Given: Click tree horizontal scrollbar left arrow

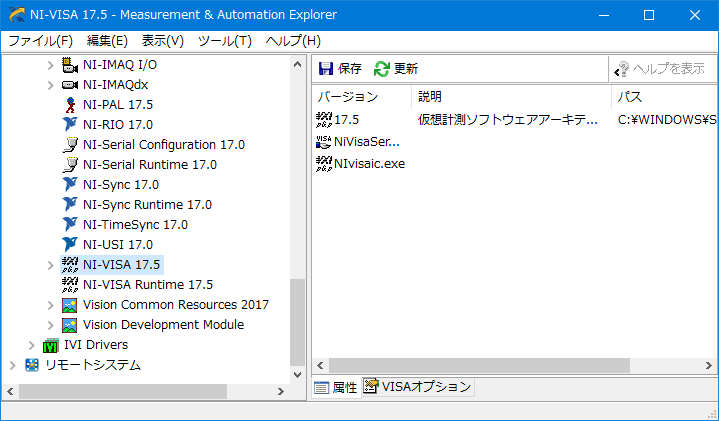Looking at the screenshot, I should tap(10, 391).
